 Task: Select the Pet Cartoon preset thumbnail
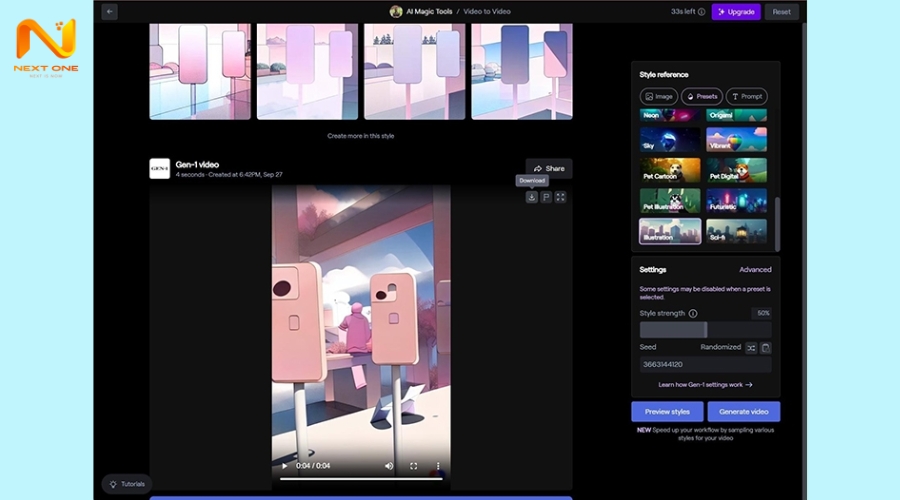670,170
